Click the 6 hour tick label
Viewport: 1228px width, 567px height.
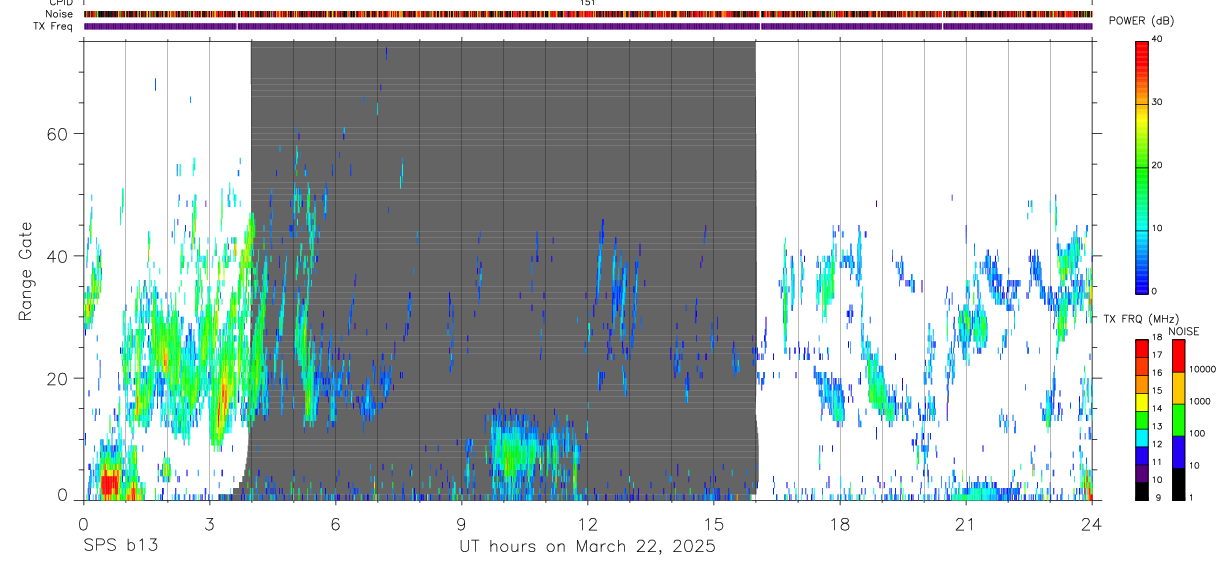point(336,524)
